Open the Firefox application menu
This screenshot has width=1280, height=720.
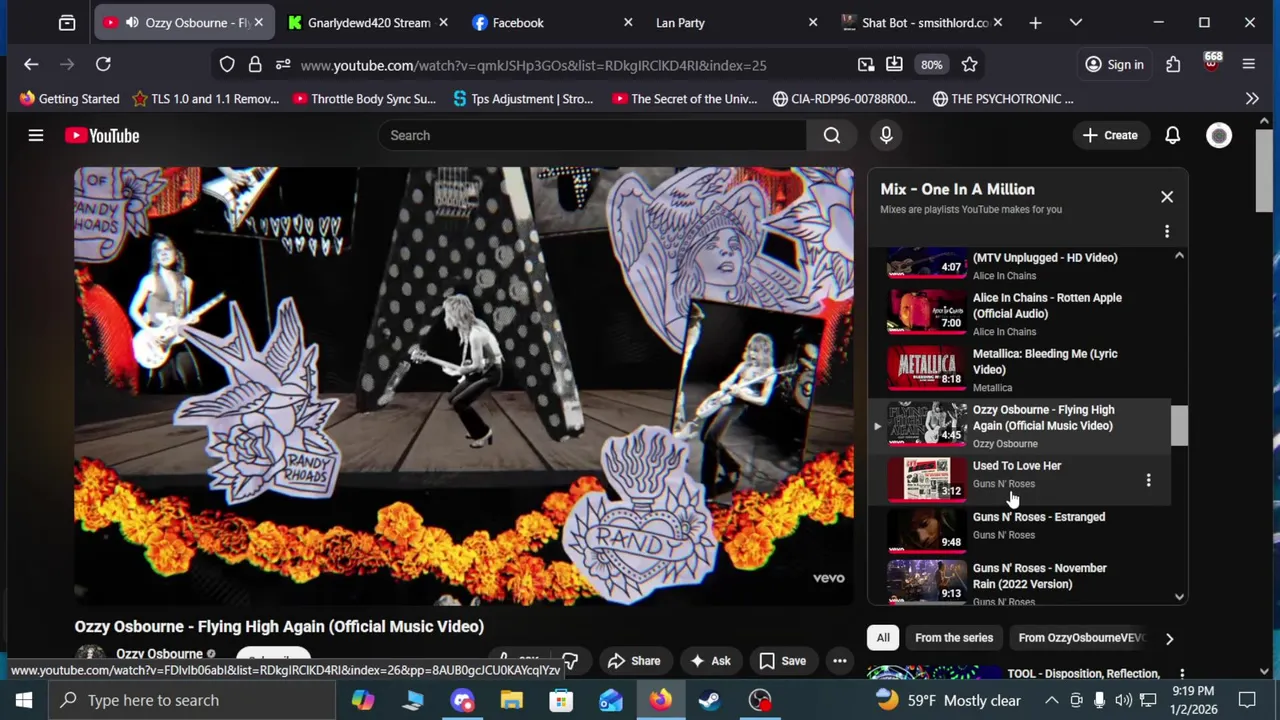pos(1248,64)
